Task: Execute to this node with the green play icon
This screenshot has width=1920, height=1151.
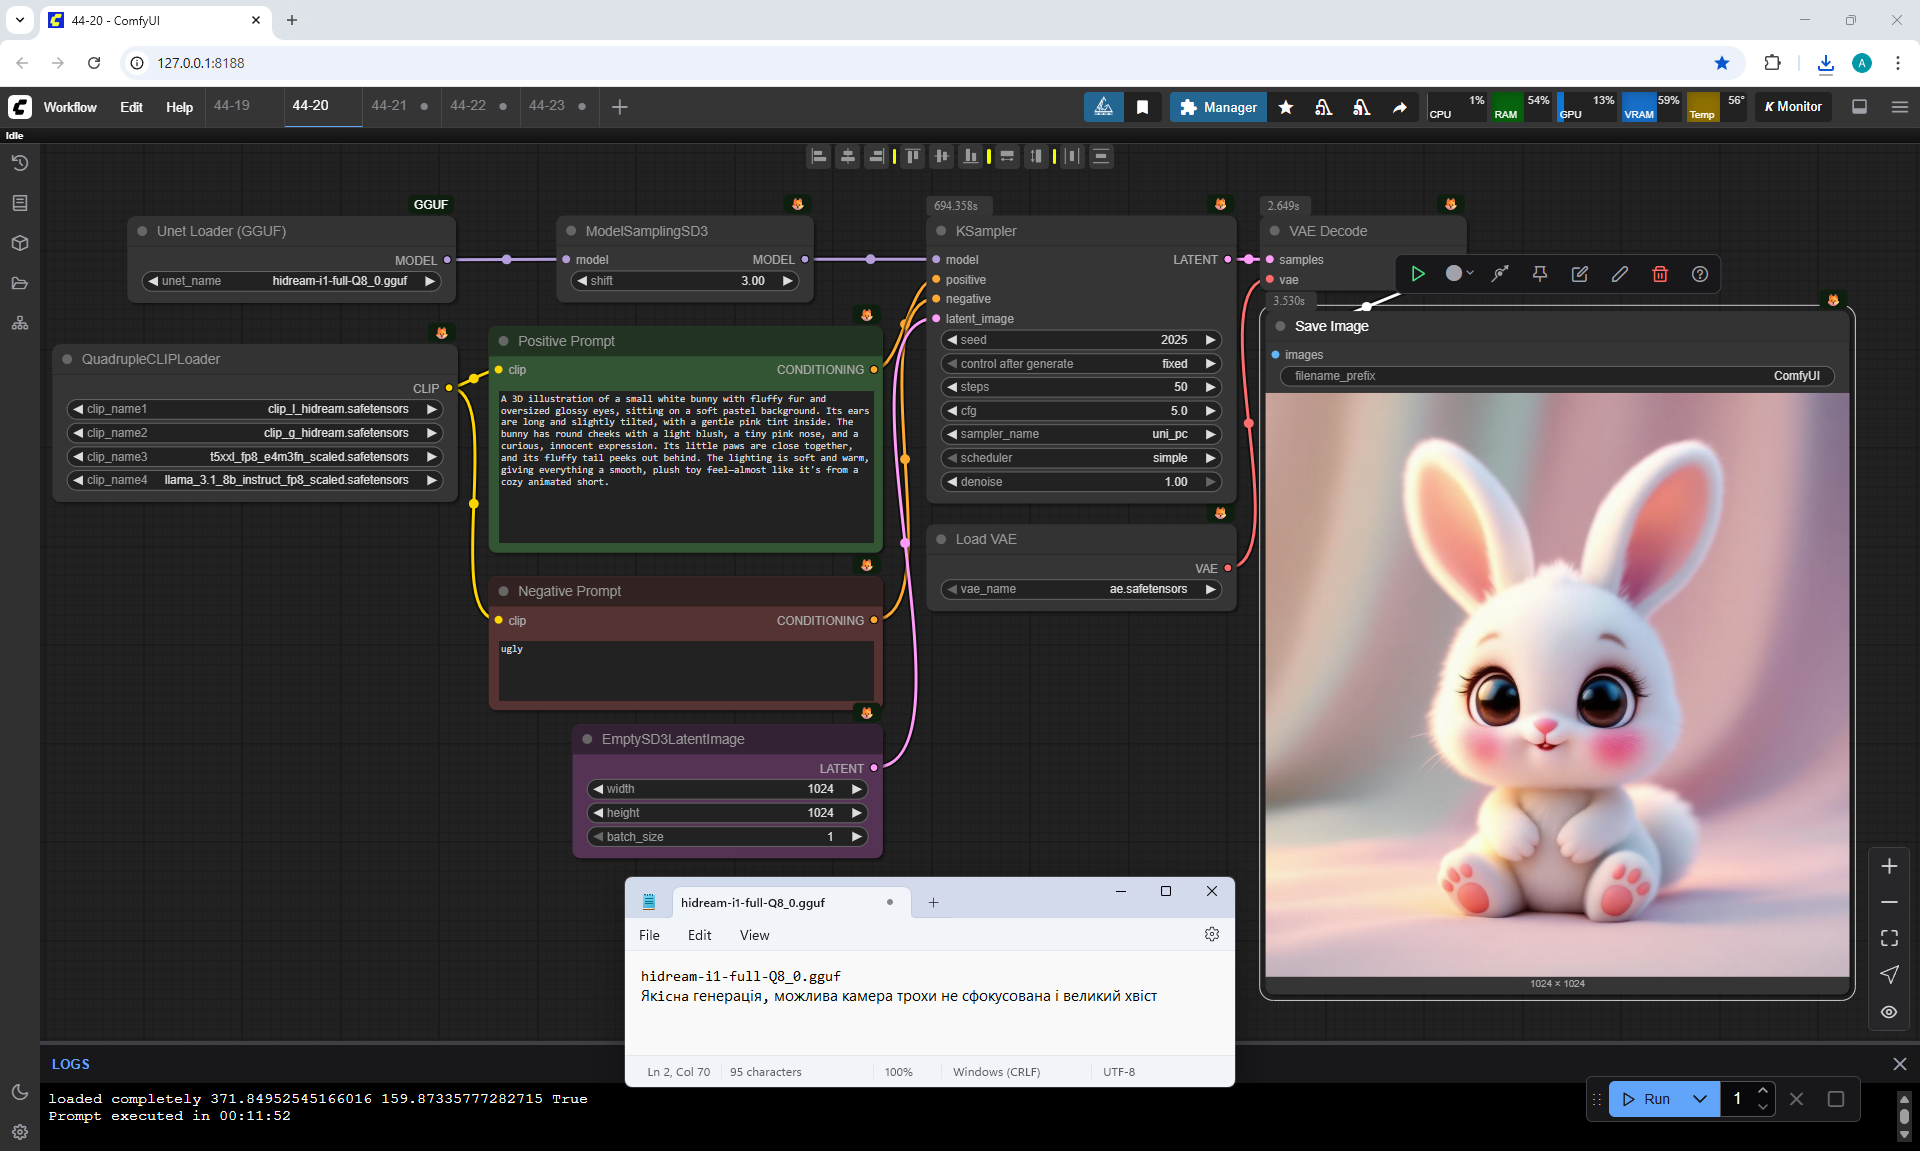Action: pos(1418,274)
